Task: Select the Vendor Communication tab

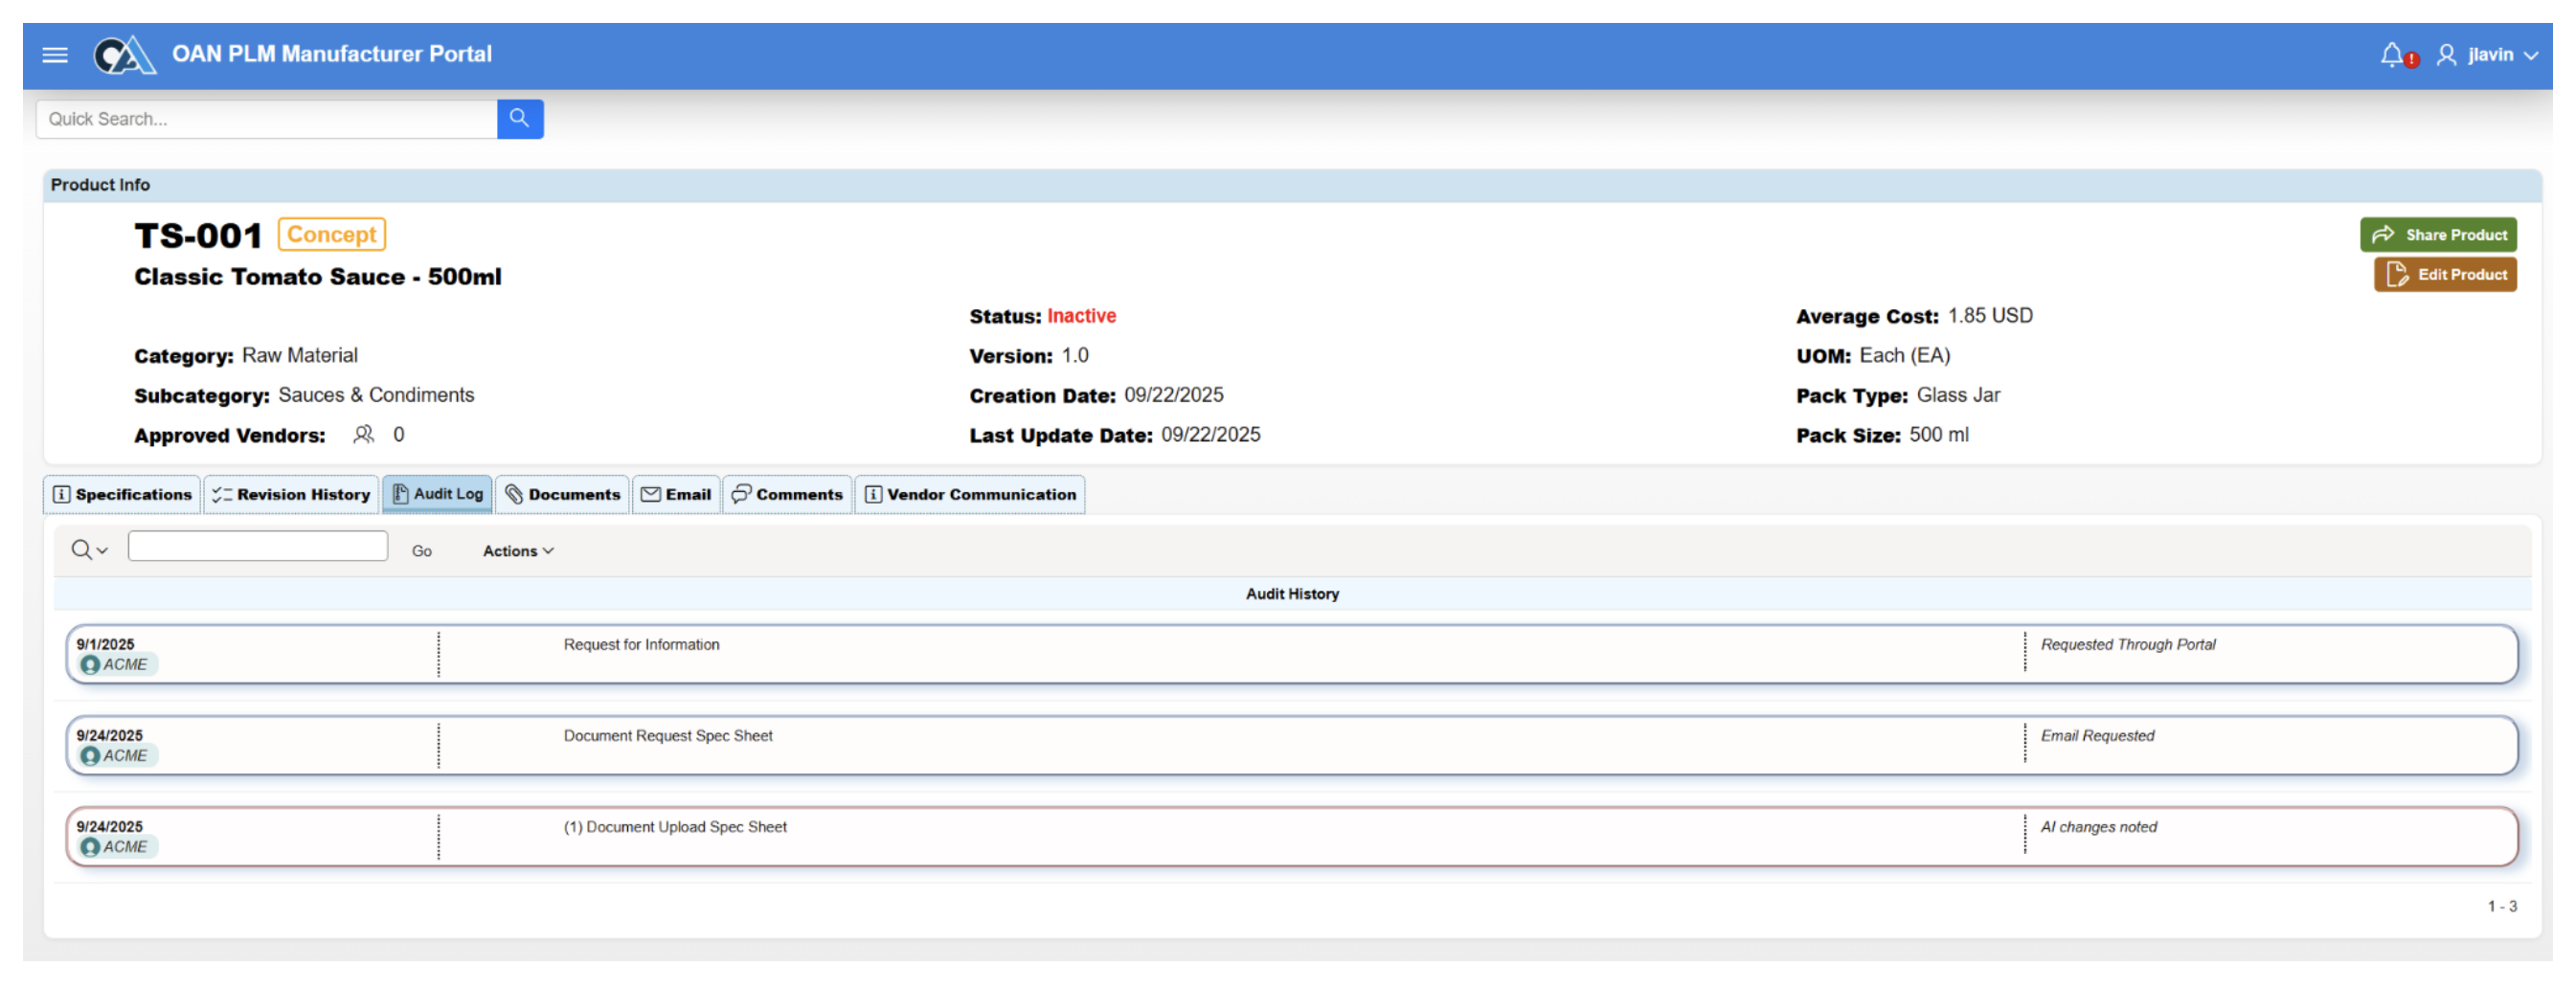Action: [969, 495]
